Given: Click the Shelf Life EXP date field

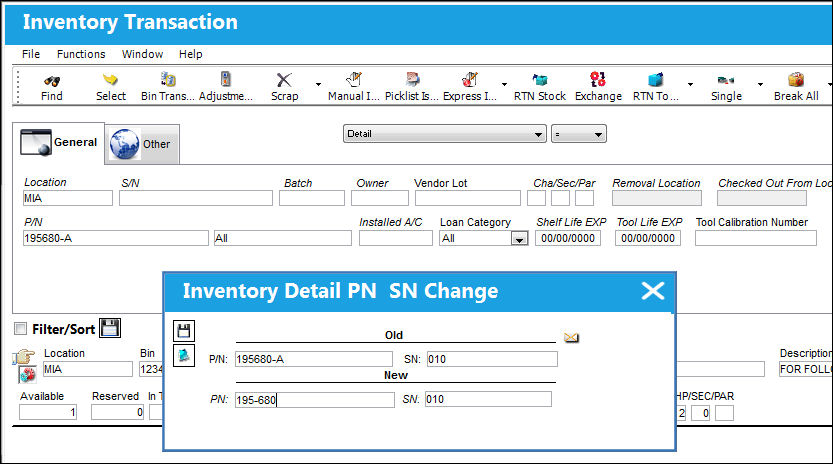Looking at the screenshot, I should tap(568, 238).
